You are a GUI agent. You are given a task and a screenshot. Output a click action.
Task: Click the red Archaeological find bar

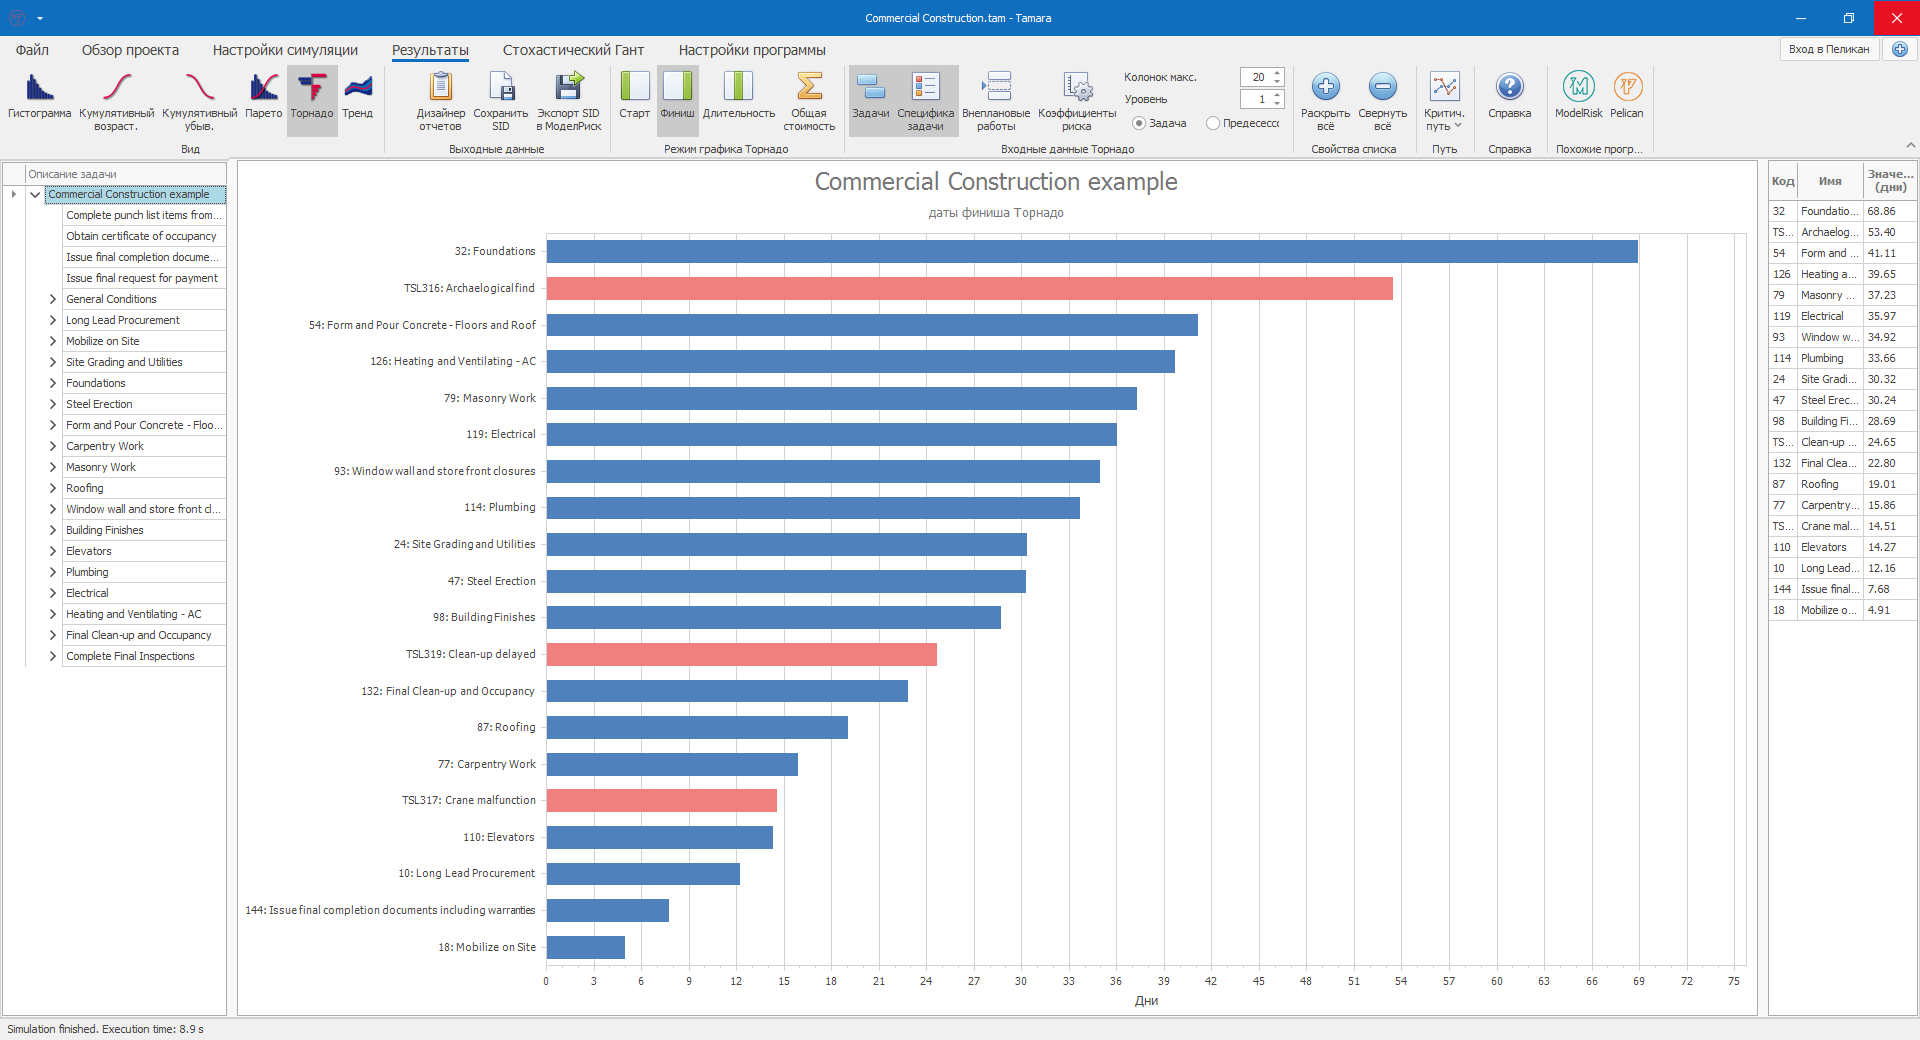(x=968, y=289)
